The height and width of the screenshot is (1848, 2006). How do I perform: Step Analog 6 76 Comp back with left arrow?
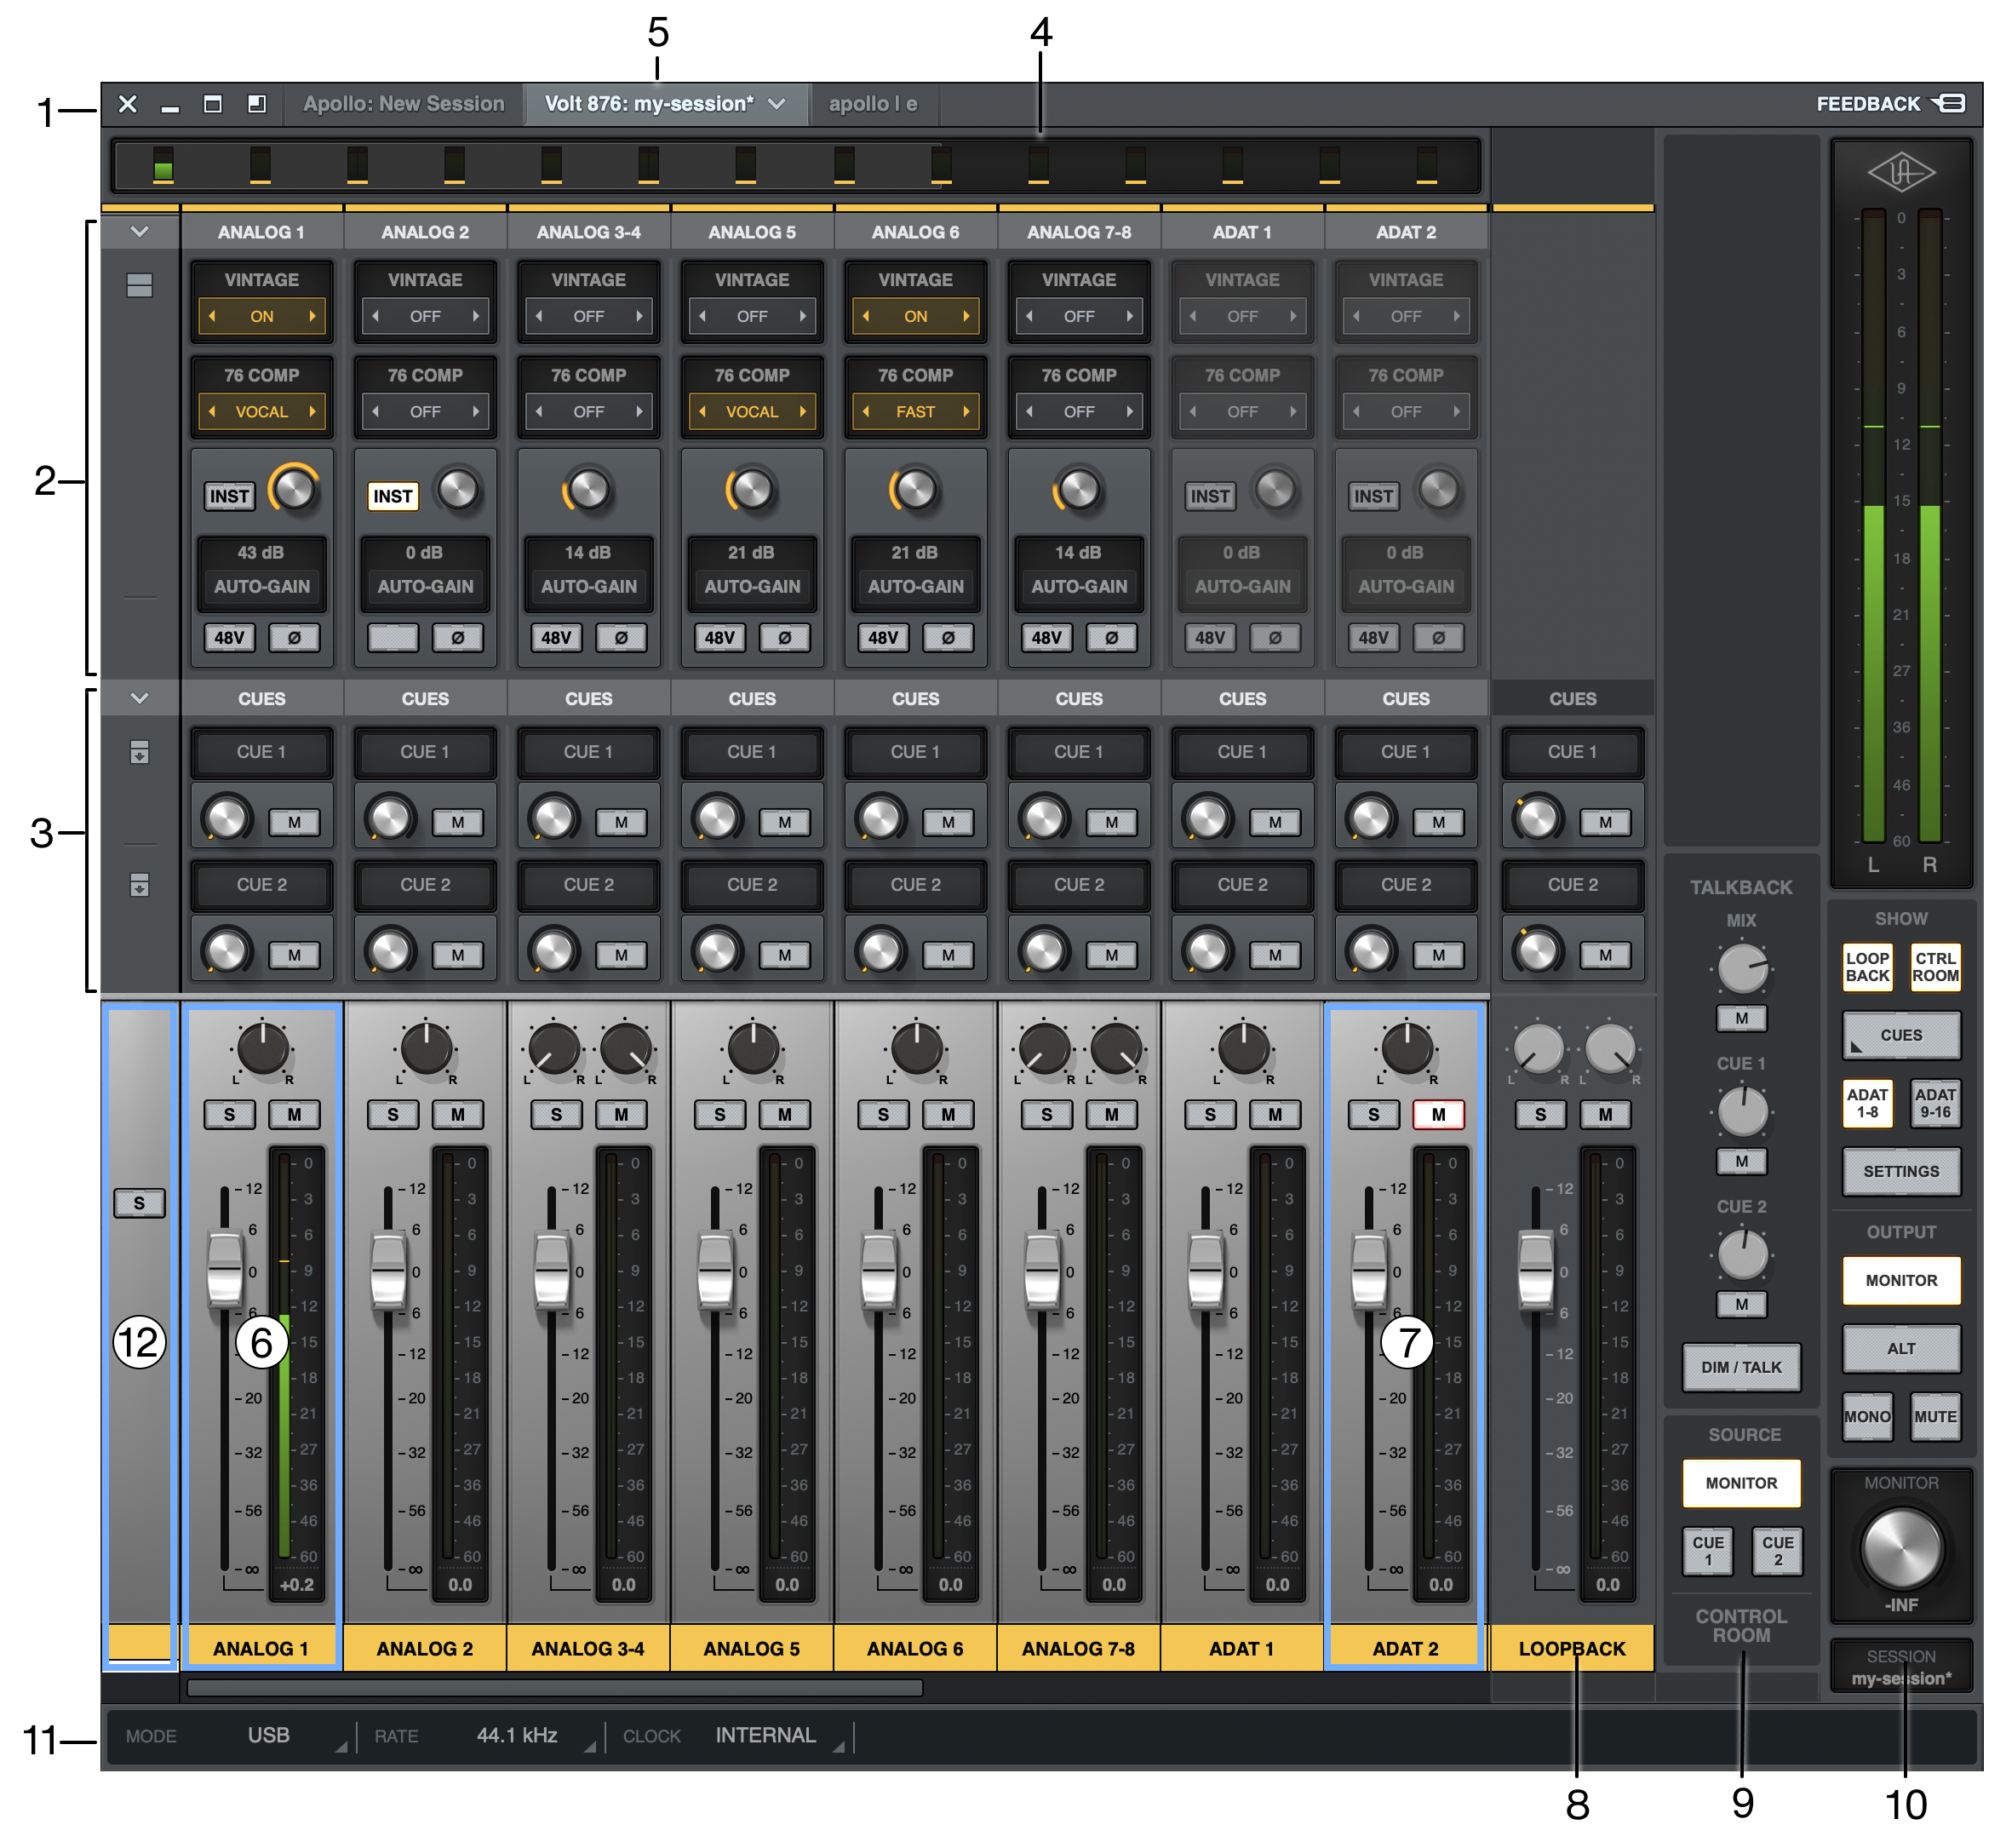pos(865,411)
